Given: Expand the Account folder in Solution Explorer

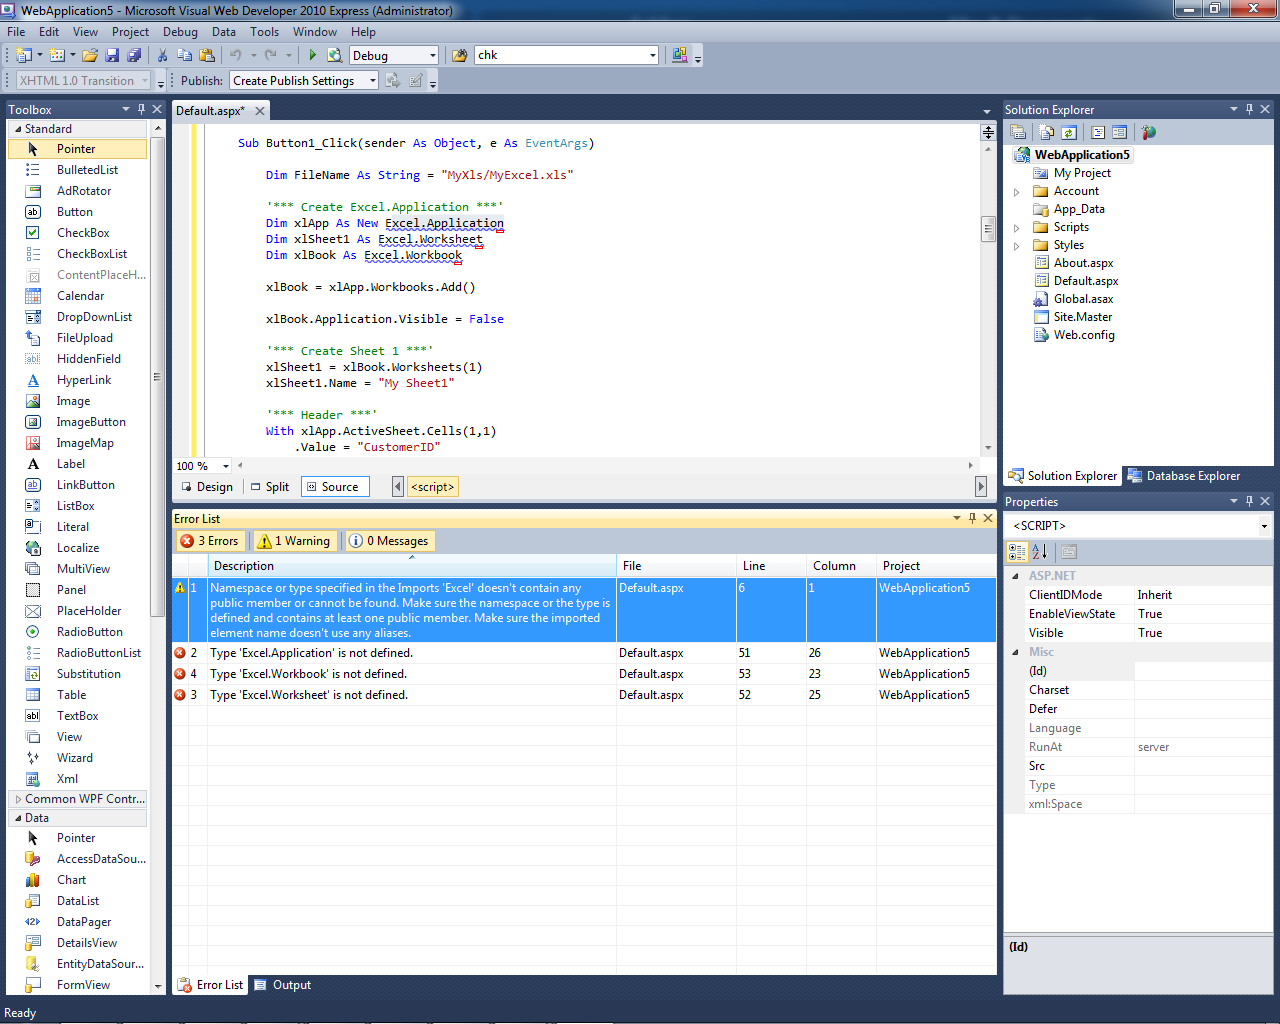Looking at the screenshot, I should click(1017, 192).
